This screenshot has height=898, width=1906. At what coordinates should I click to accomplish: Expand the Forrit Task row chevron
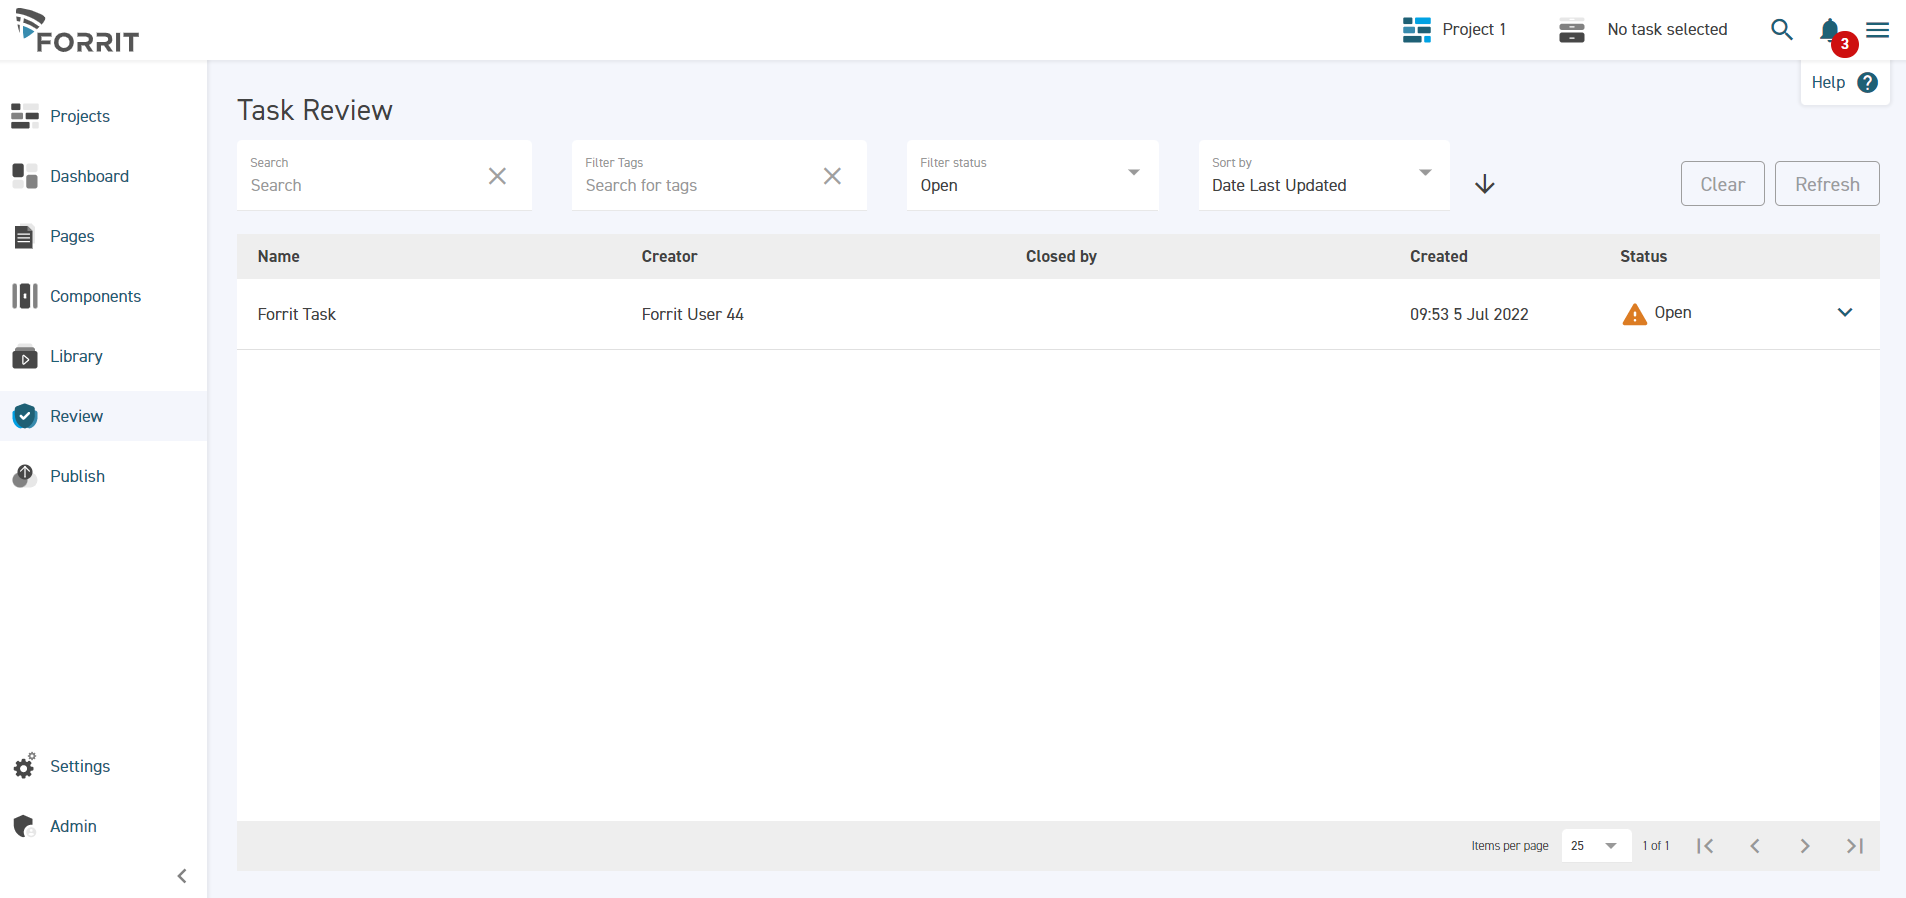[1845, 313]
